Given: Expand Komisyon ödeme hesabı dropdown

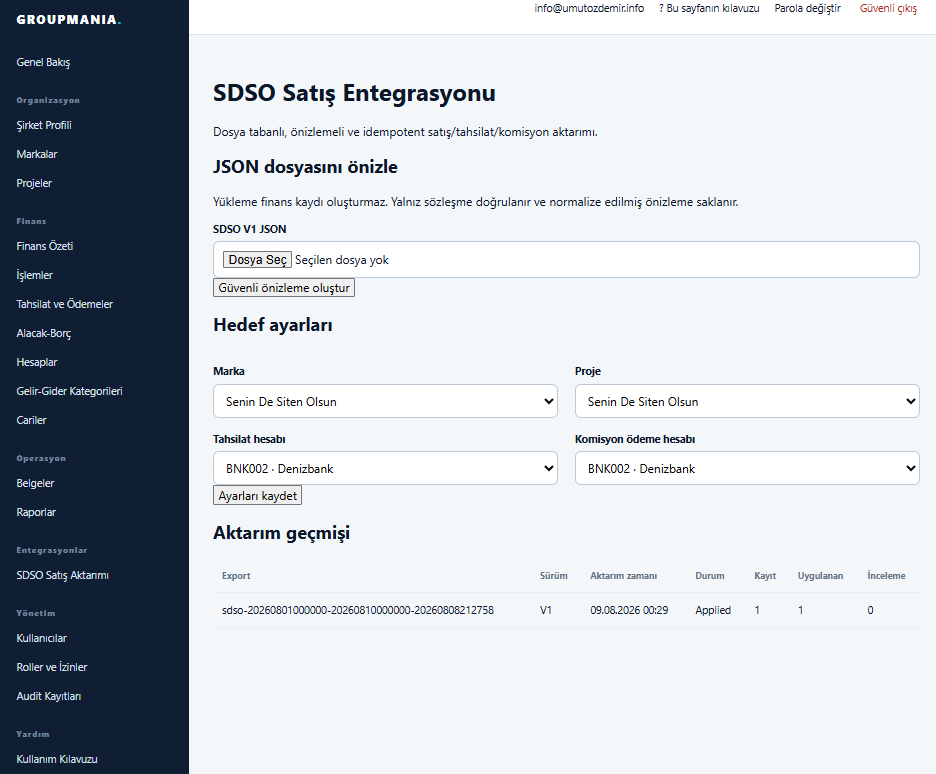Looking at the screenshot, I should tap(747, 468).
